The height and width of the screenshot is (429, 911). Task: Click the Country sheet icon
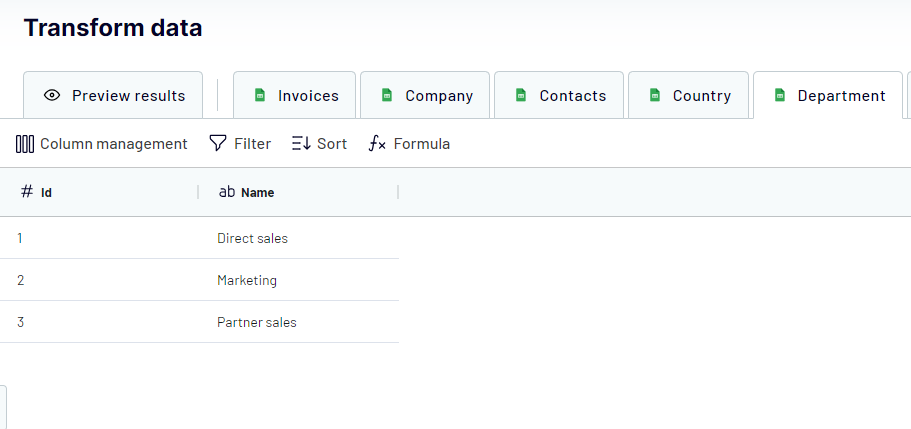click(654, 96)
